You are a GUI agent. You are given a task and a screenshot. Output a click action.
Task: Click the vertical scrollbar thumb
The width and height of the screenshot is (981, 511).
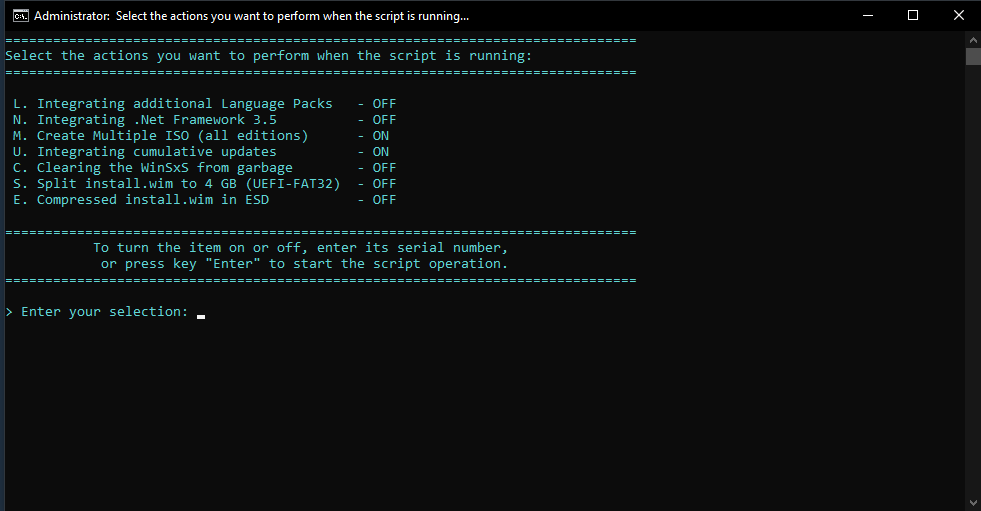pyautogui.click(x=973, y=56)
